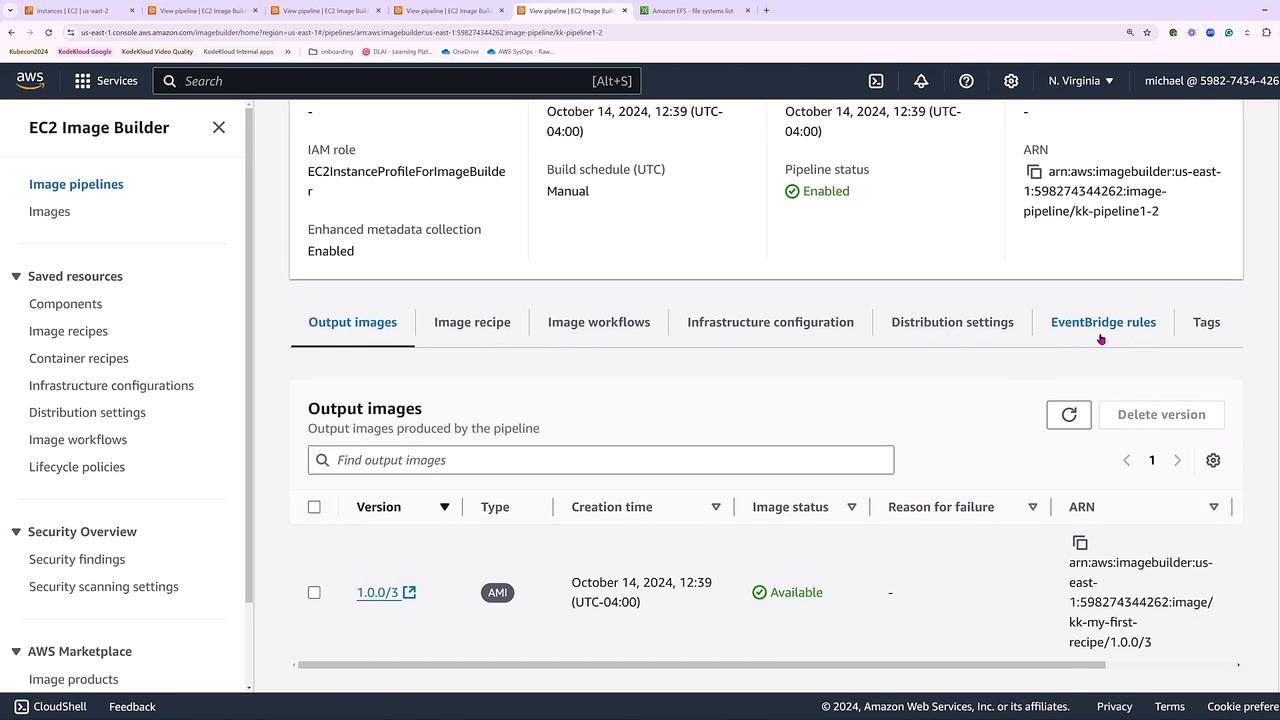Image resolution: width=1280 pixels, height=720 pixels.
Task: Bookmark this page with the star icon
Action: click(1147, 32)
